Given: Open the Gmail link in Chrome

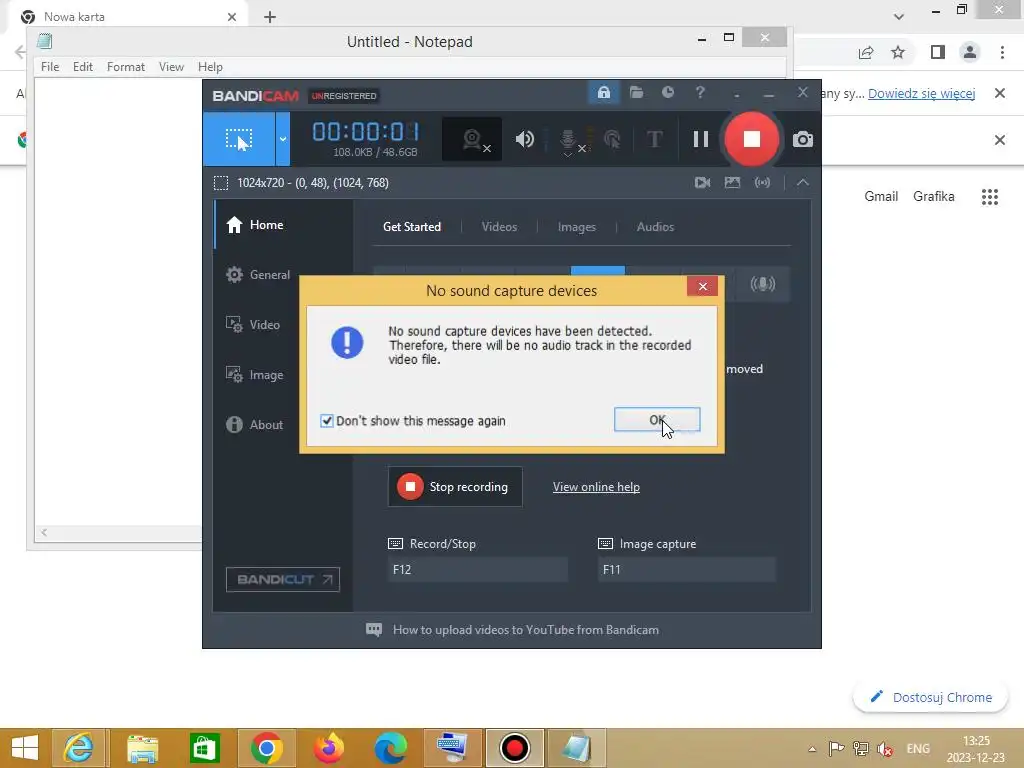Looking at the screenshot, I should point(881,197).
